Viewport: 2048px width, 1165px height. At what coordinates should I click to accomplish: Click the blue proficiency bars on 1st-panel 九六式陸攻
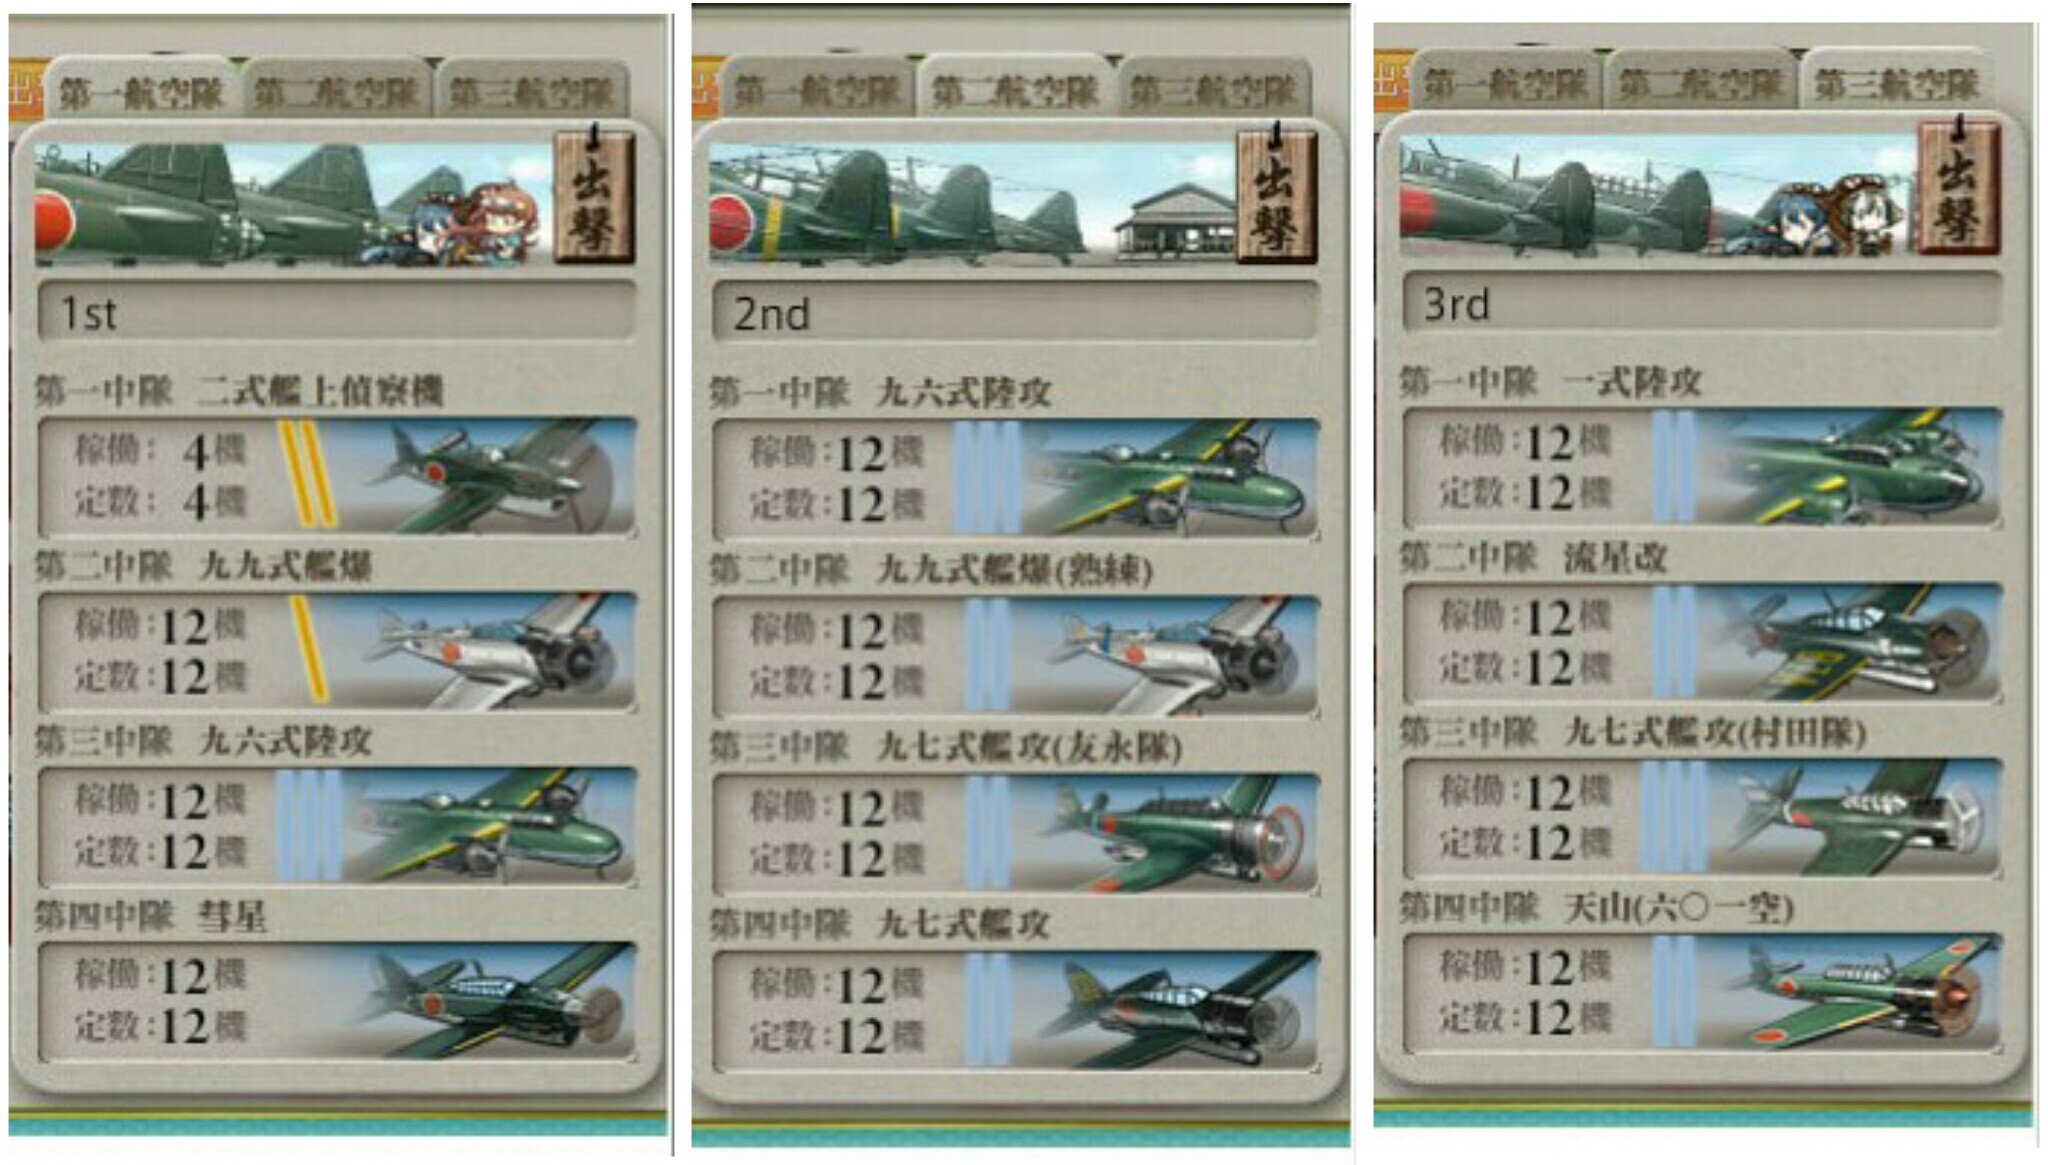pos(308,825)
